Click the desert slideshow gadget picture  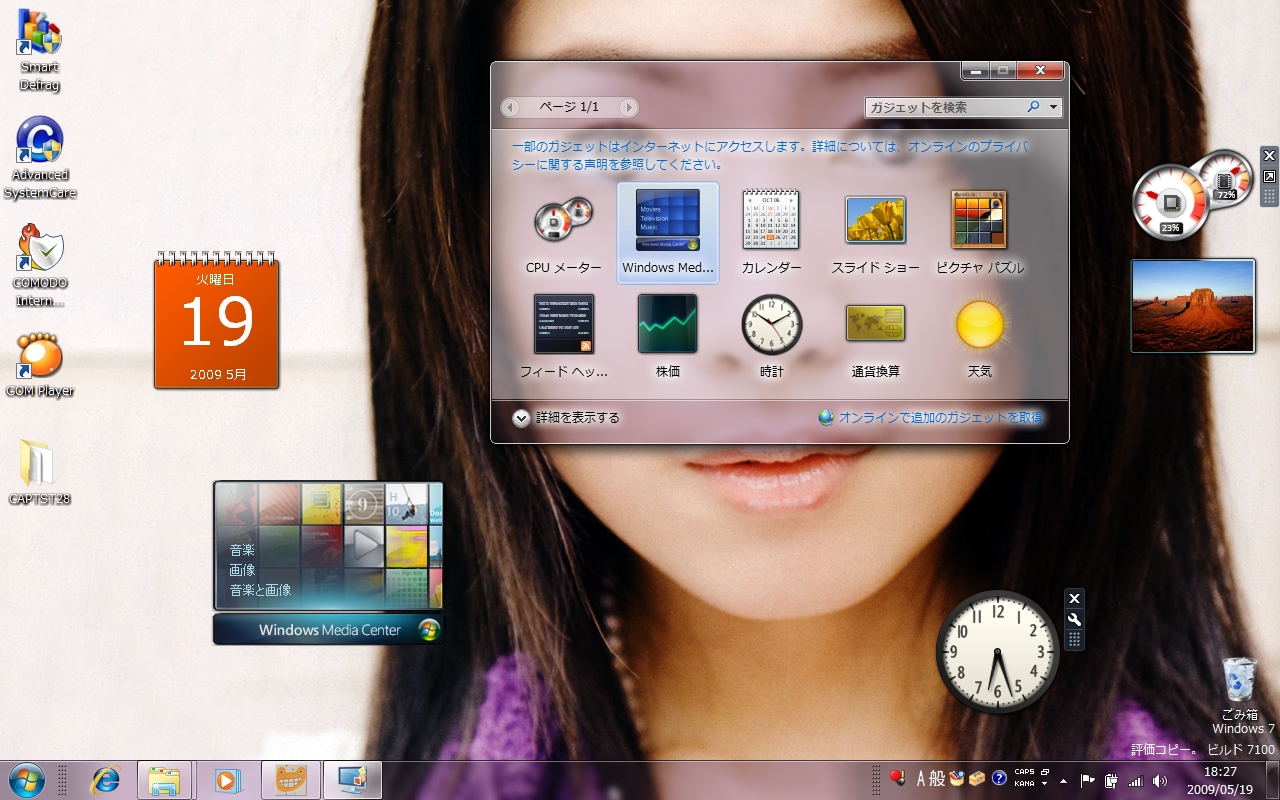point(1193,306)
